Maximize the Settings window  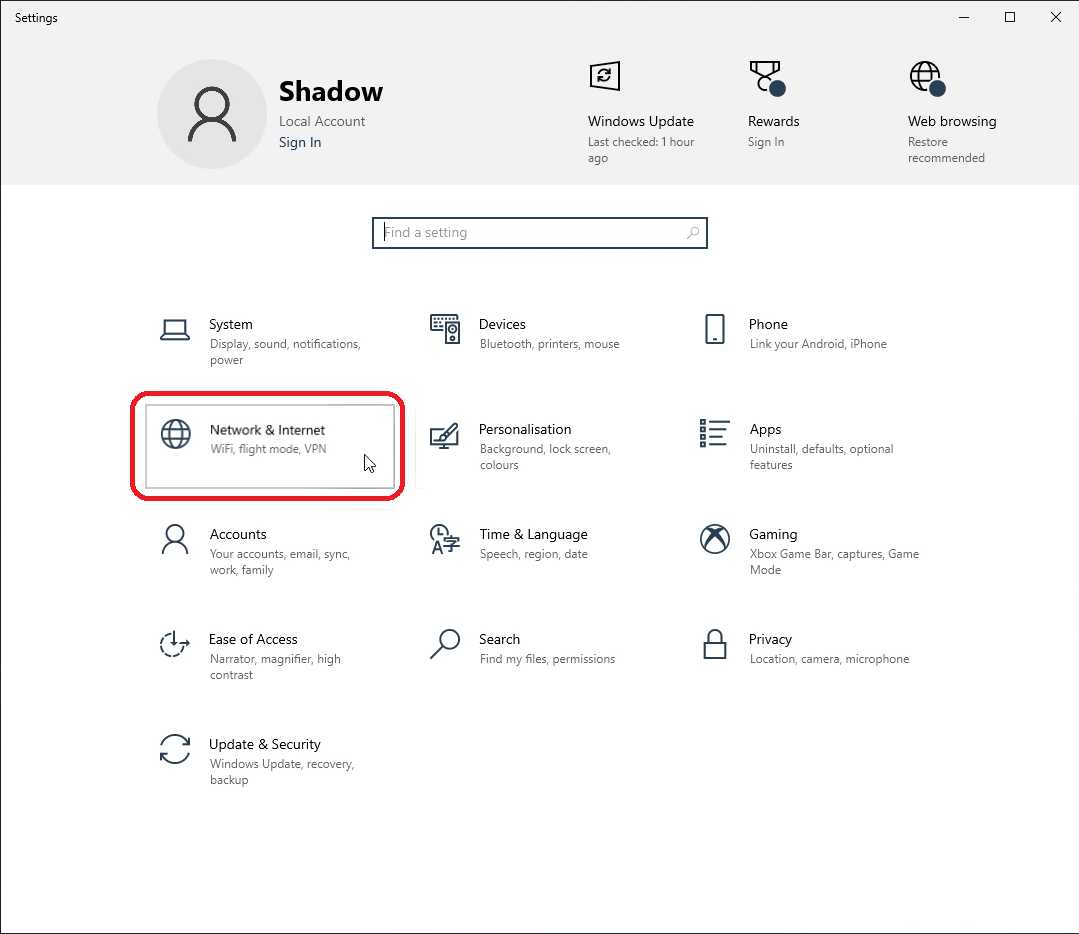(1010, 17)
